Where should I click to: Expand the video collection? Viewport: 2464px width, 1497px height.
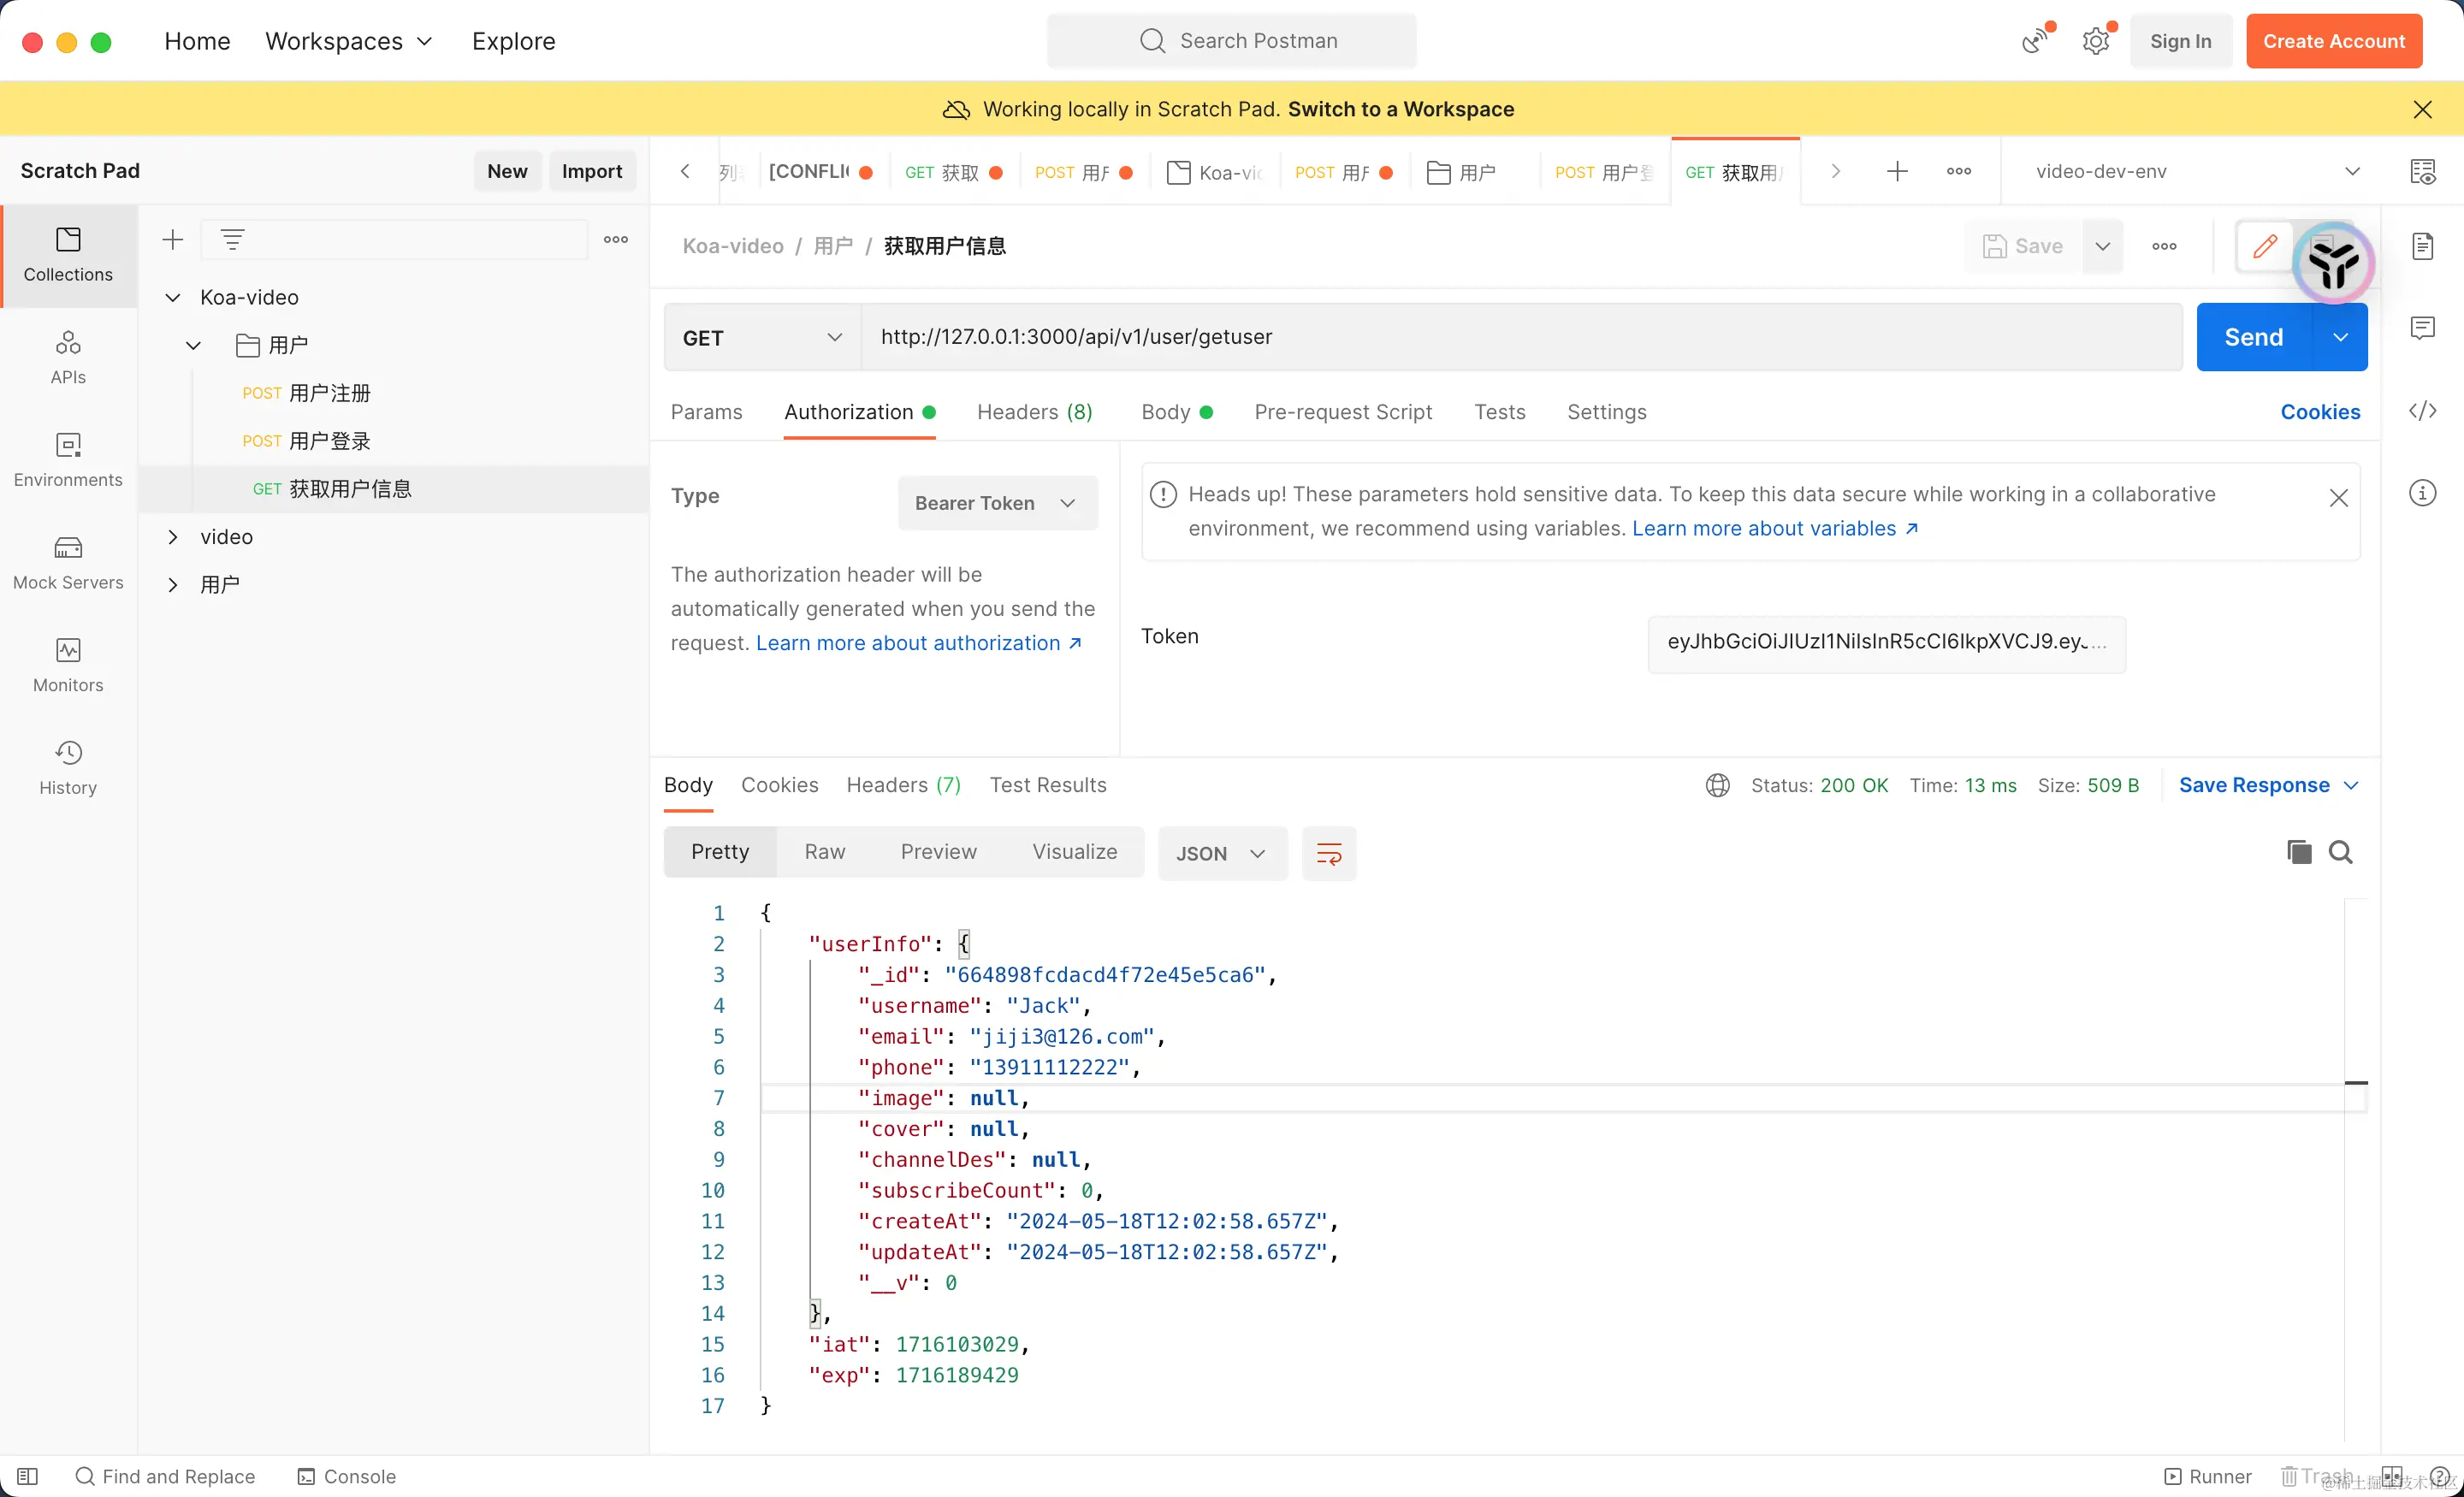click(x=173, y=537)
